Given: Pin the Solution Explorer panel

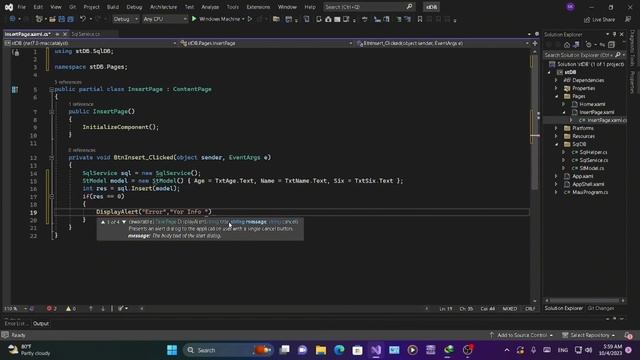Looking at the screenshot, I should tap(615, 34).
